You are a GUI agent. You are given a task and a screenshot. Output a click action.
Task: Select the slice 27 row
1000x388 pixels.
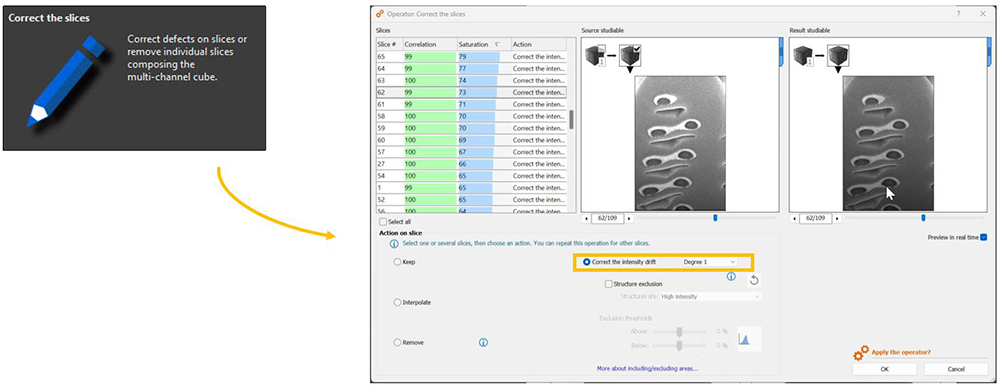[x=471, y=163]
